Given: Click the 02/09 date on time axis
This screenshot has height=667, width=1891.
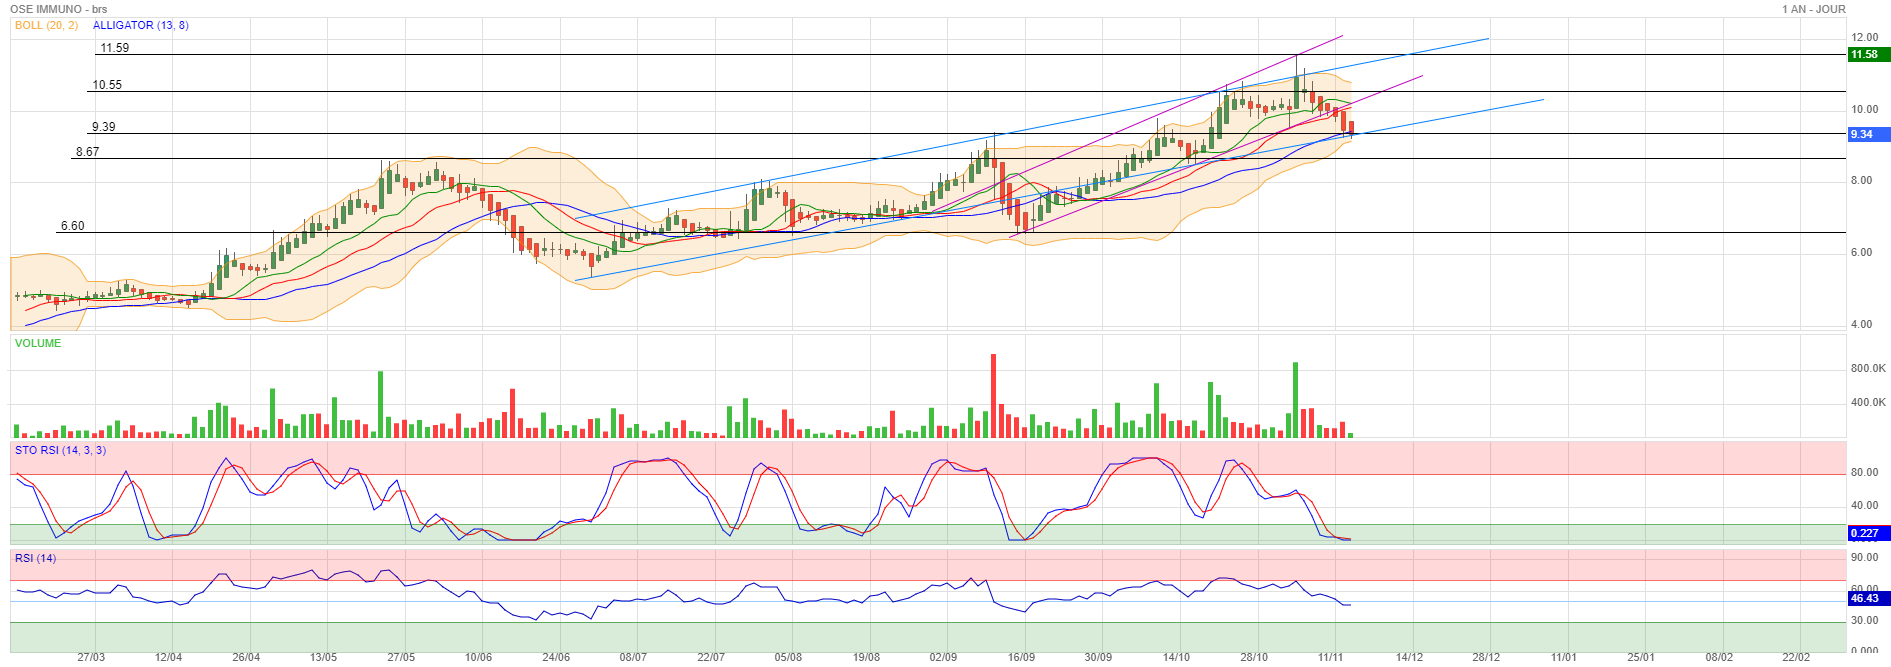Looking at the screenshot, I should coord(943,657).
